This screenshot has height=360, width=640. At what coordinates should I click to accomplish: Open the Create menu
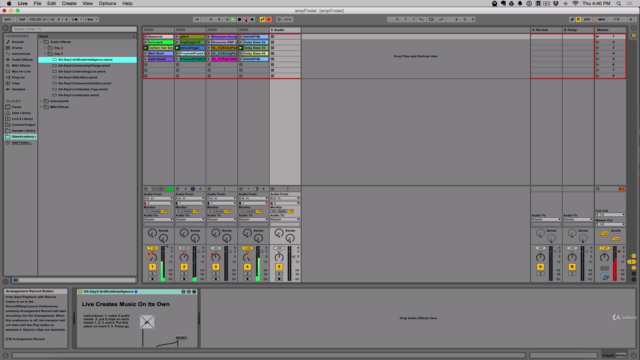click(69, 3)
